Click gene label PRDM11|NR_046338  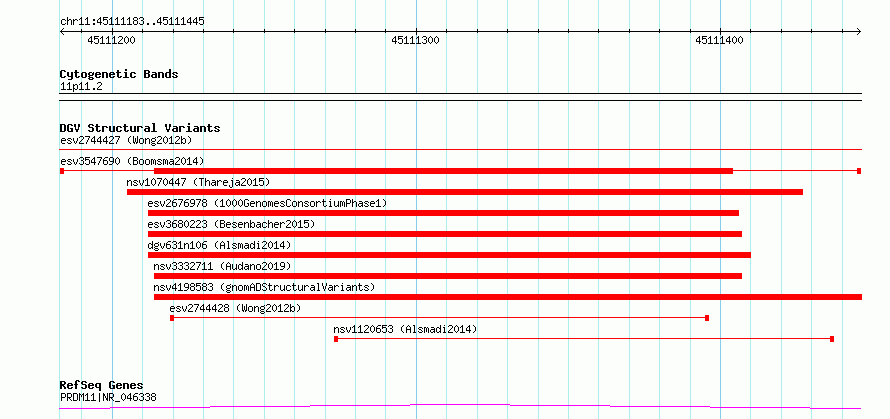[108, 398]
